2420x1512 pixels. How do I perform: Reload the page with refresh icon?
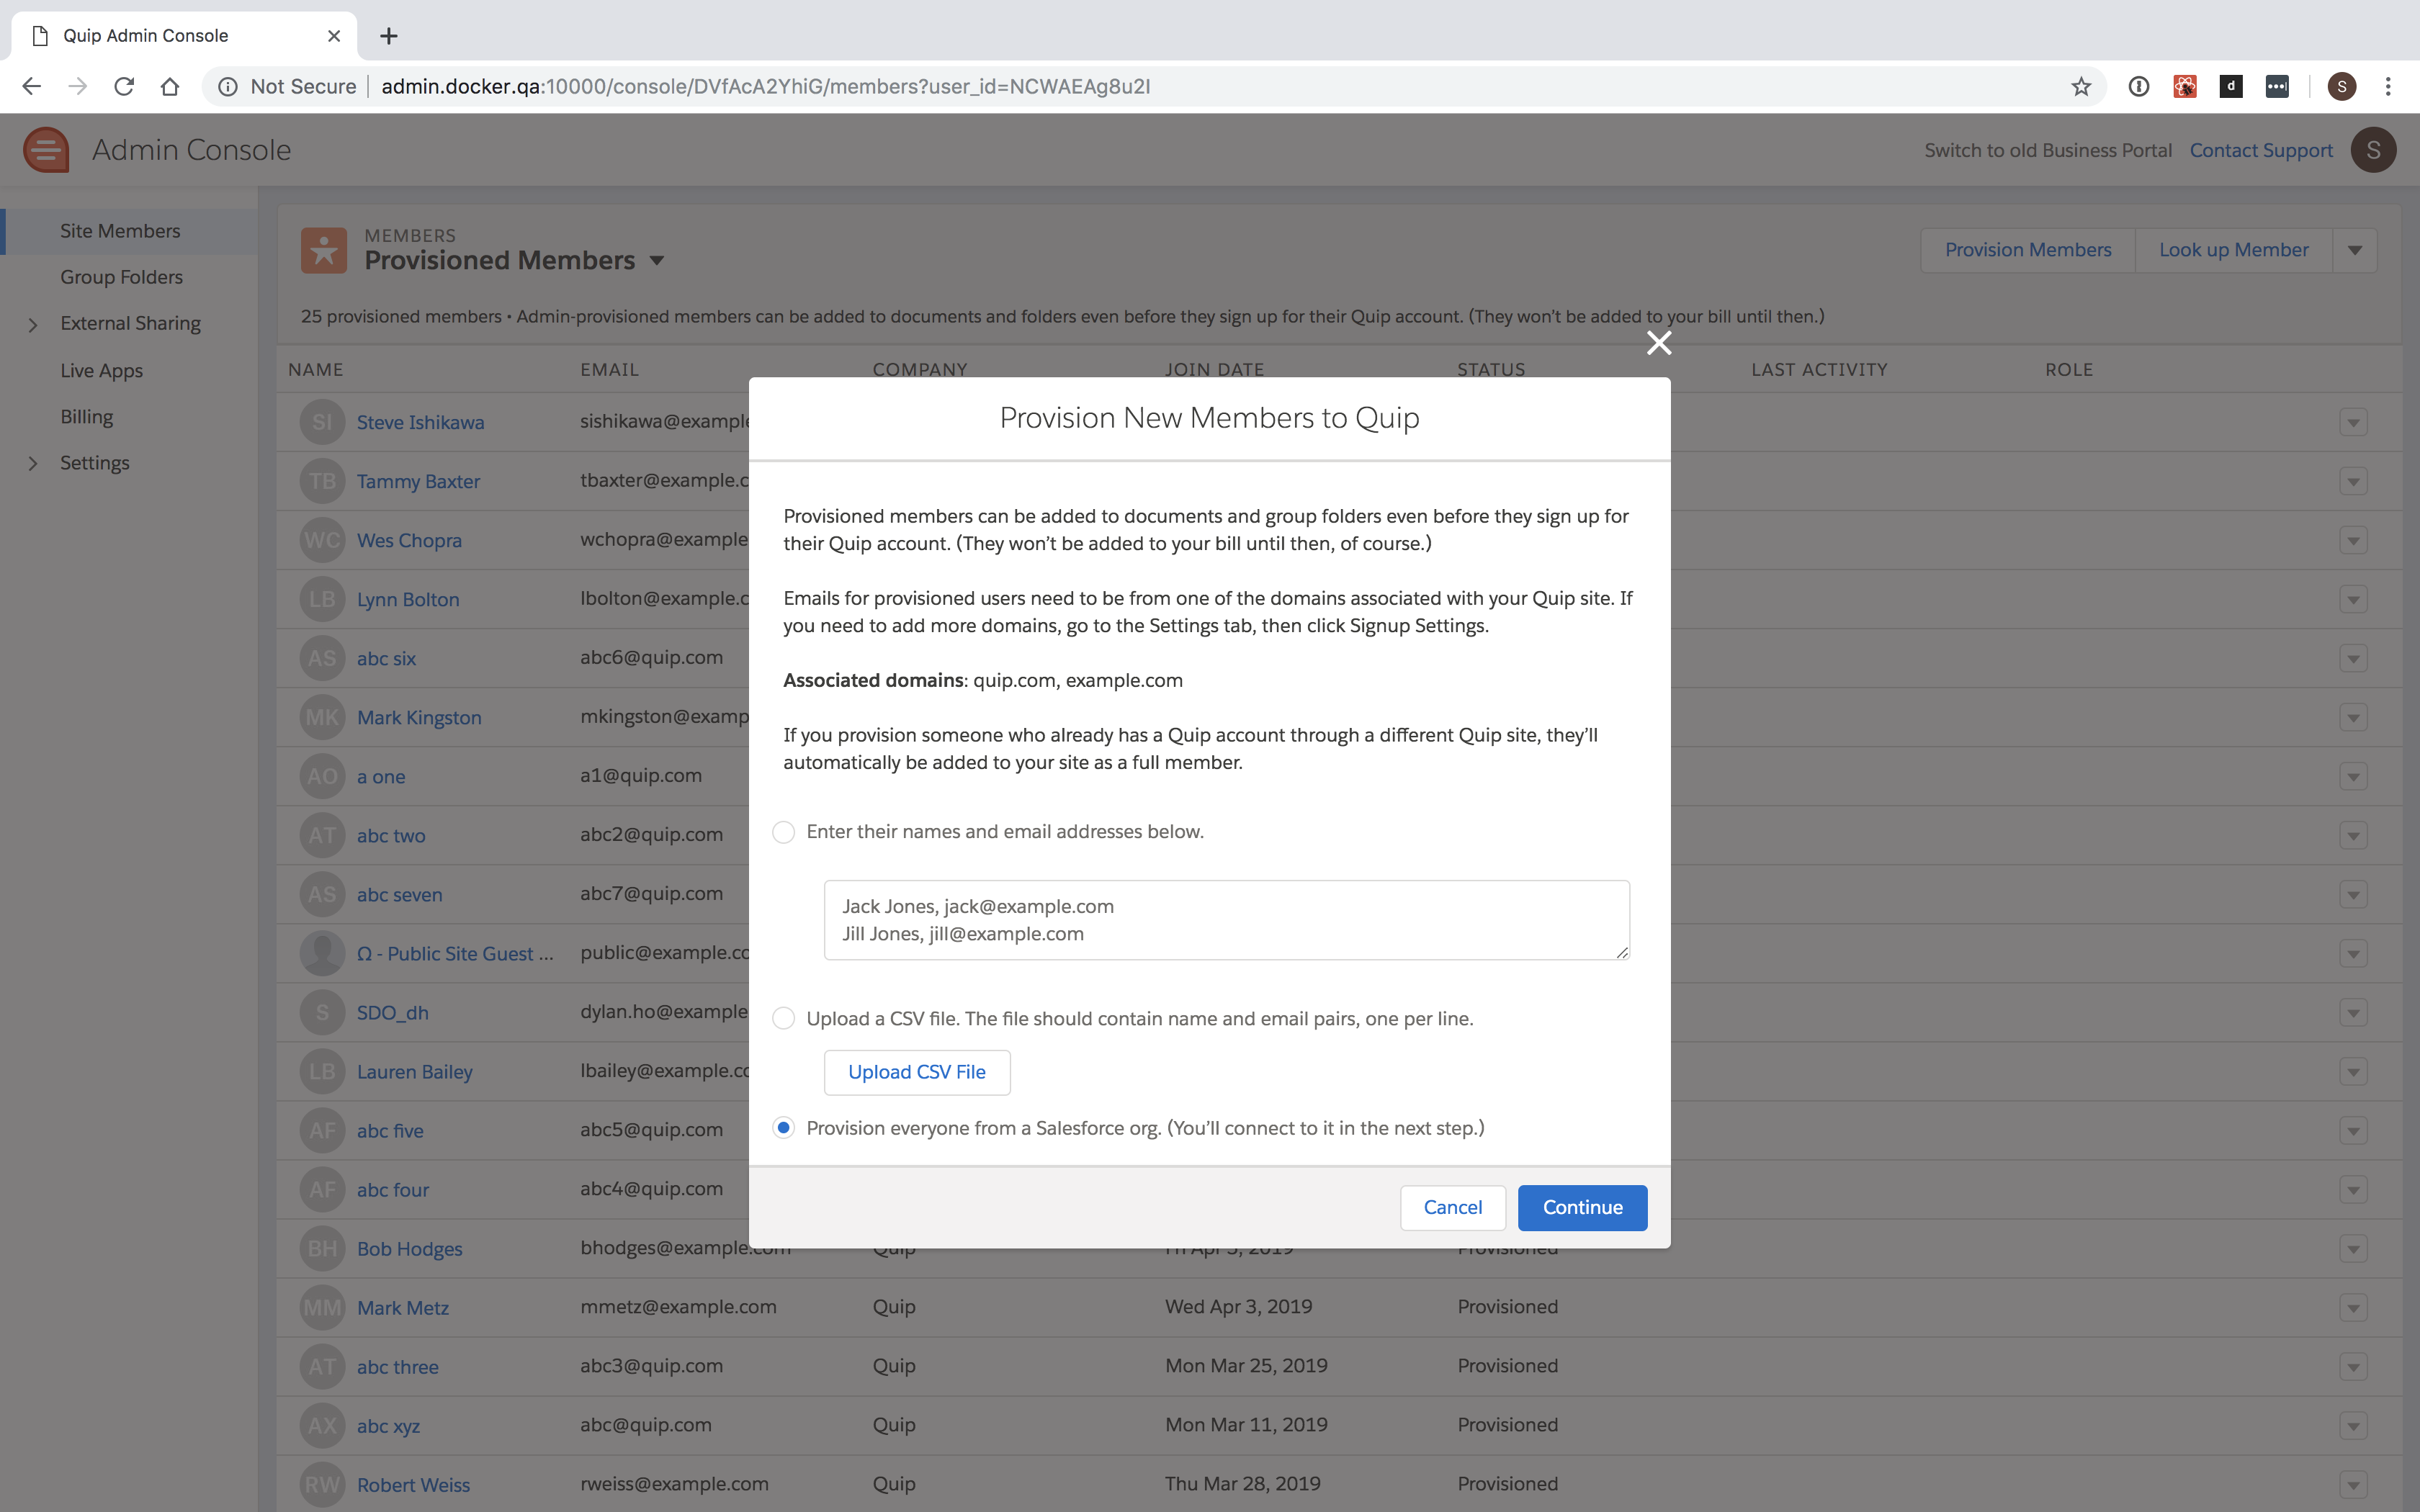click(124, 87)
